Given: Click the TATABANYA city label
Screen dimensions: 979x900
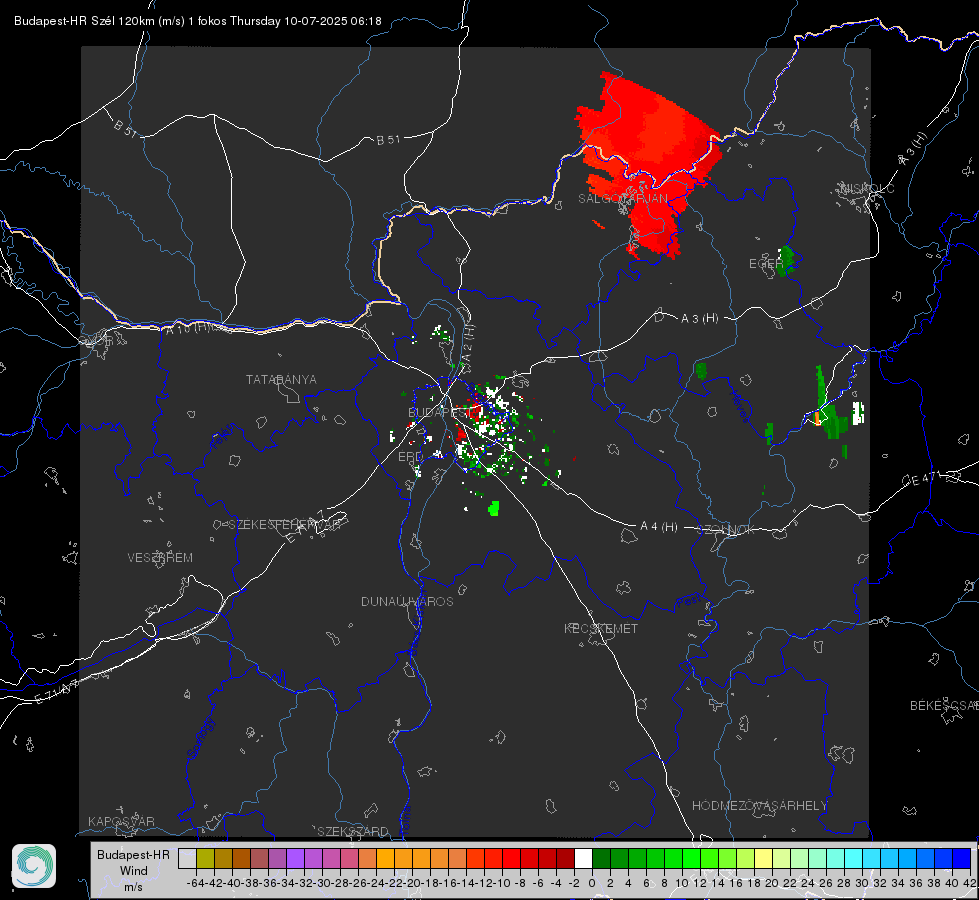Looking at the screenshot, I should [281, 379].
